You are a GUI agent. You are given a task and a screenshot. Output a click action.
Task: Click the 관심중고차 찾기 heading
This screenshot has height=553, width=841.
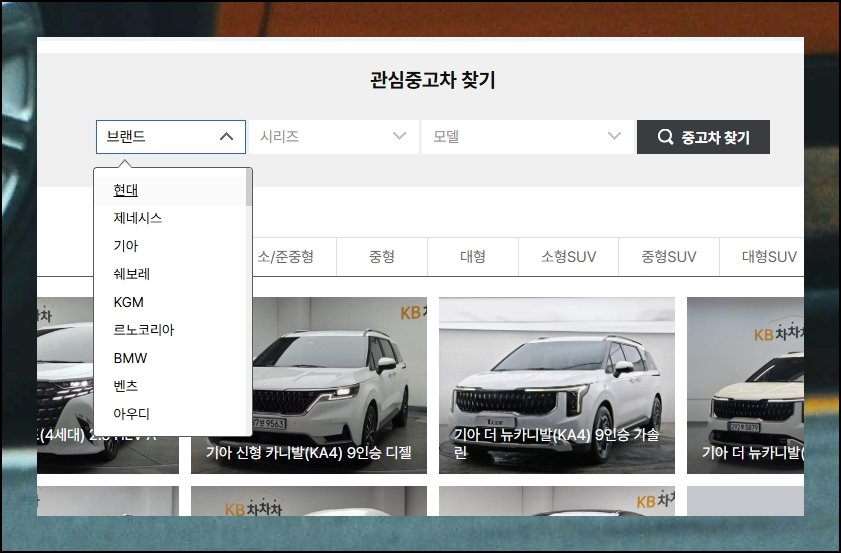pyautogui.click(x=432, y=80)
